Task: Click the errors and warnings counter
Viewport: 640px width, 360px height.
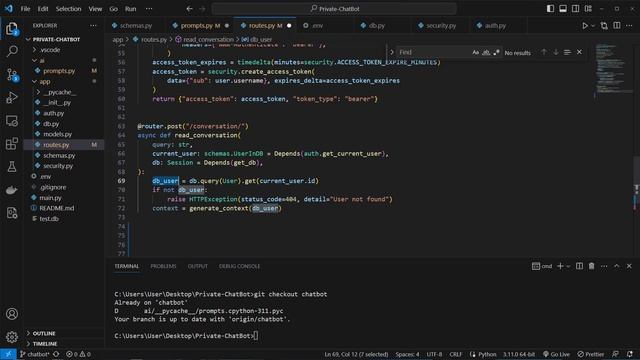Action: [x=78, y=354]
